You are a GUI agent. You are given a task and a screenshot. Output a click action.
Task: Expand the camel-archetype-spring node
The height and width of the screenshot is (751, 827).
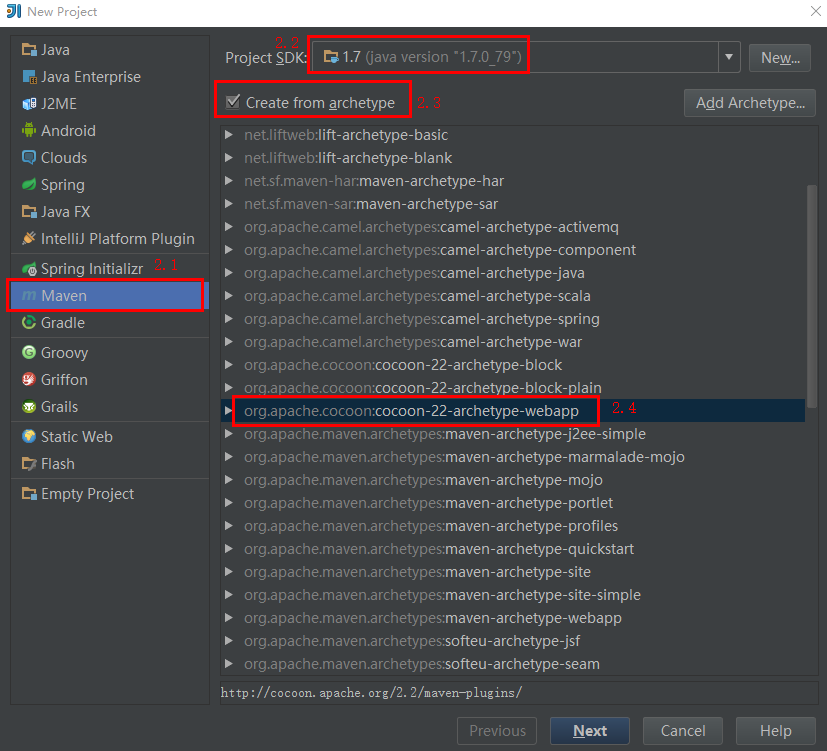pyautogui.click(x=229, y=319)
